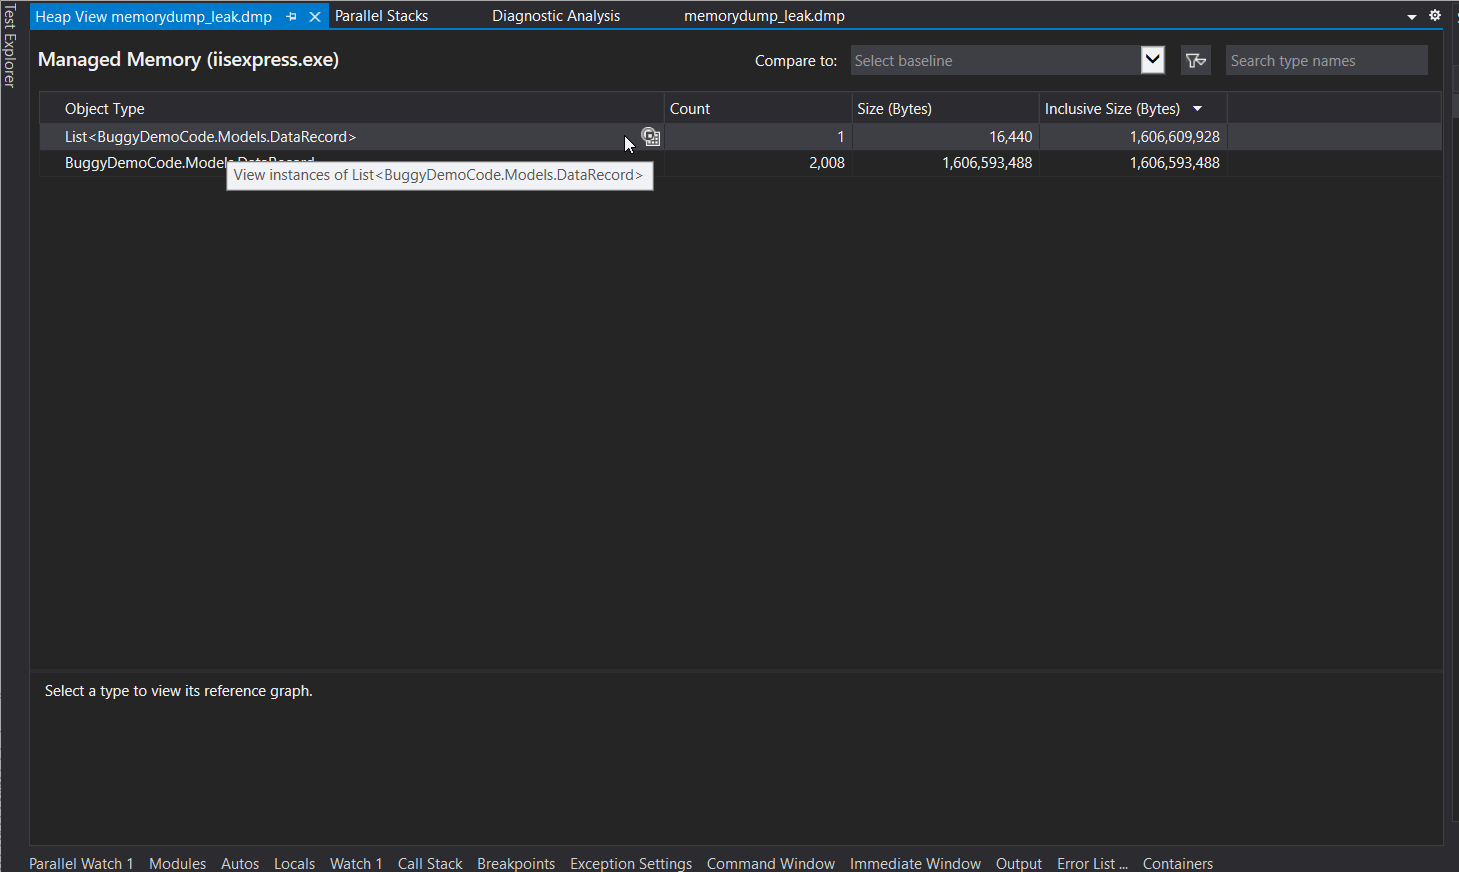
Task: Open the Immediate Window tab
Action: 915,863
